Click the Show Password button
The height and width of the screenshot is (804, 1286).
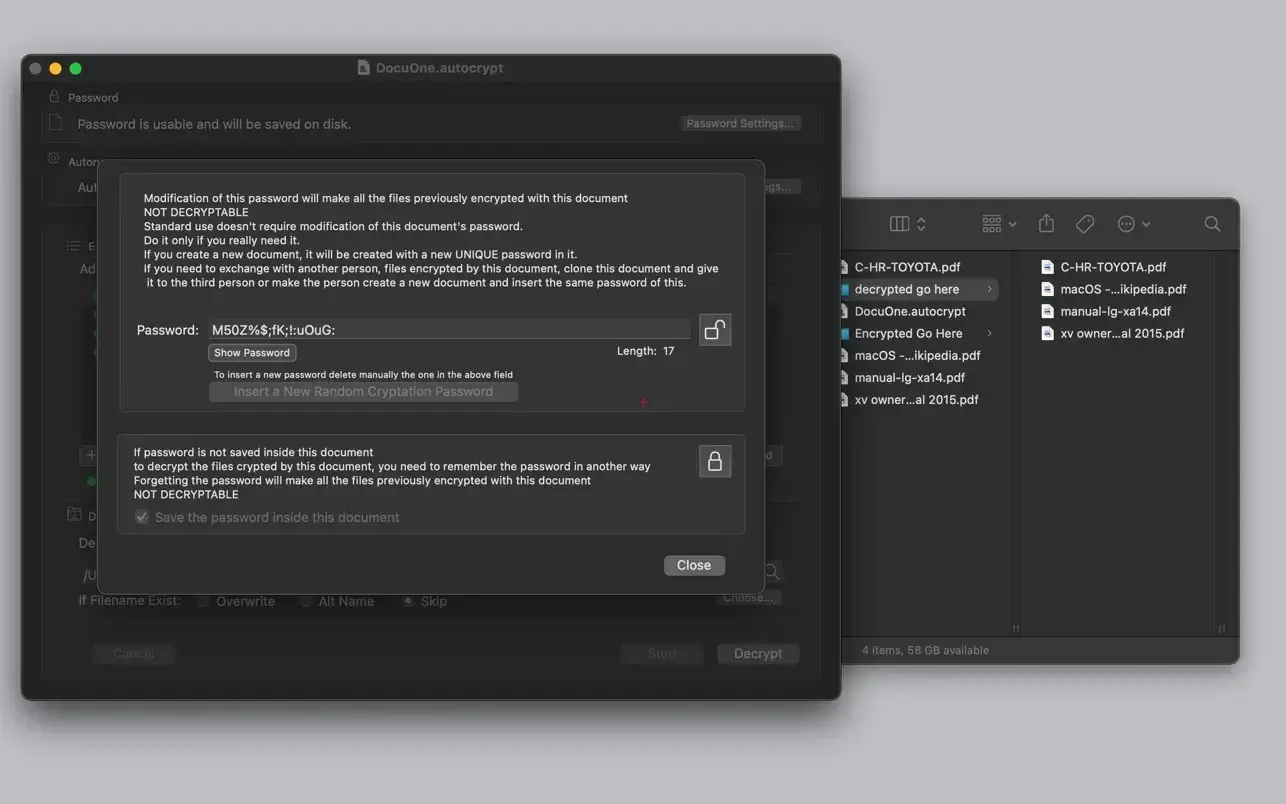pos(252,353)
